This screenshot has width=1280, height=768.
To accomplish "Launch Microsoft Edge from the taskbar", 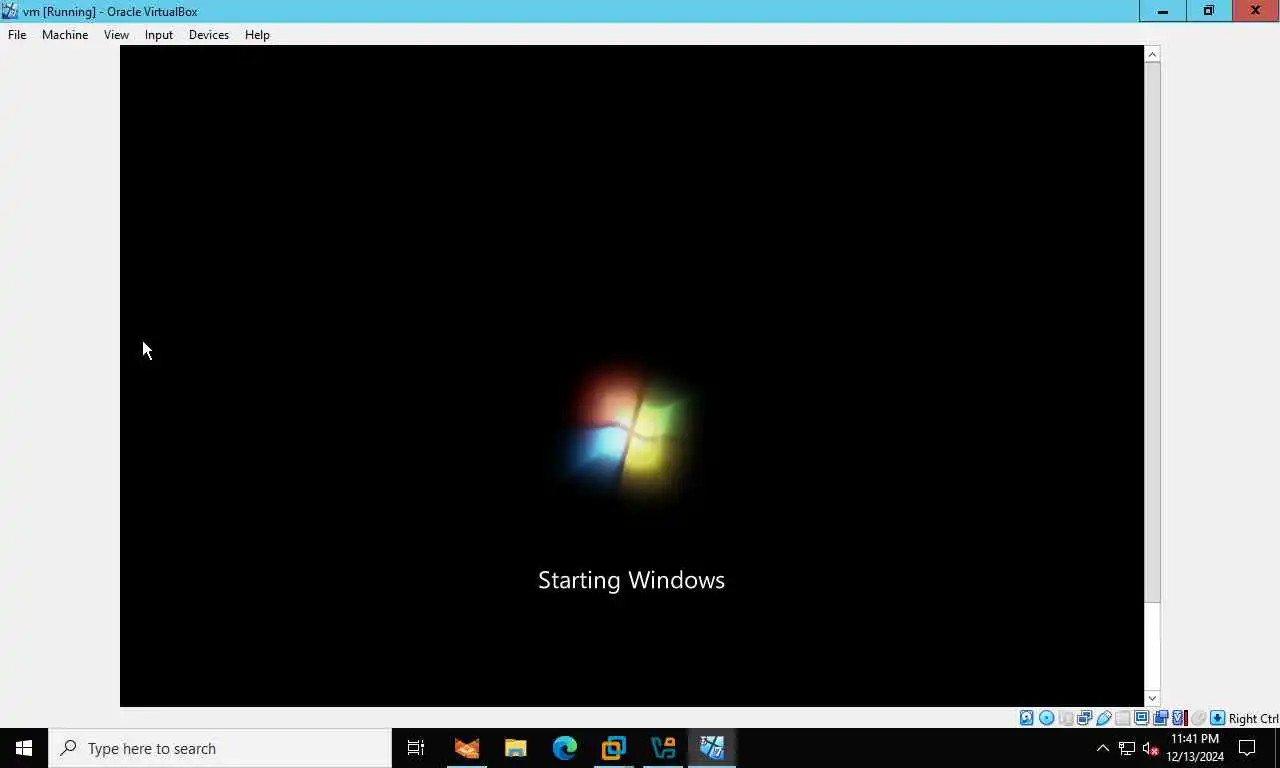I will click(x=565, y=748).
